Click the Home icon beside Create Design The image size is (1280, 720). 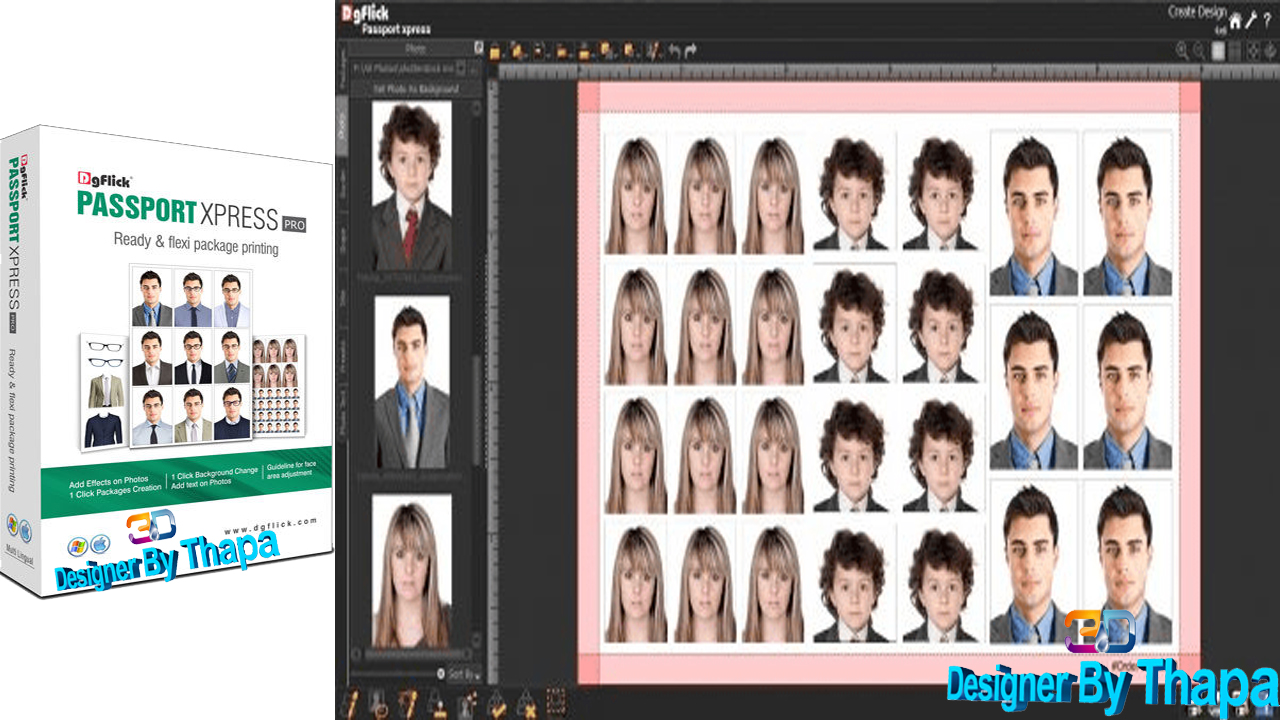click(x=1235, y=19)
